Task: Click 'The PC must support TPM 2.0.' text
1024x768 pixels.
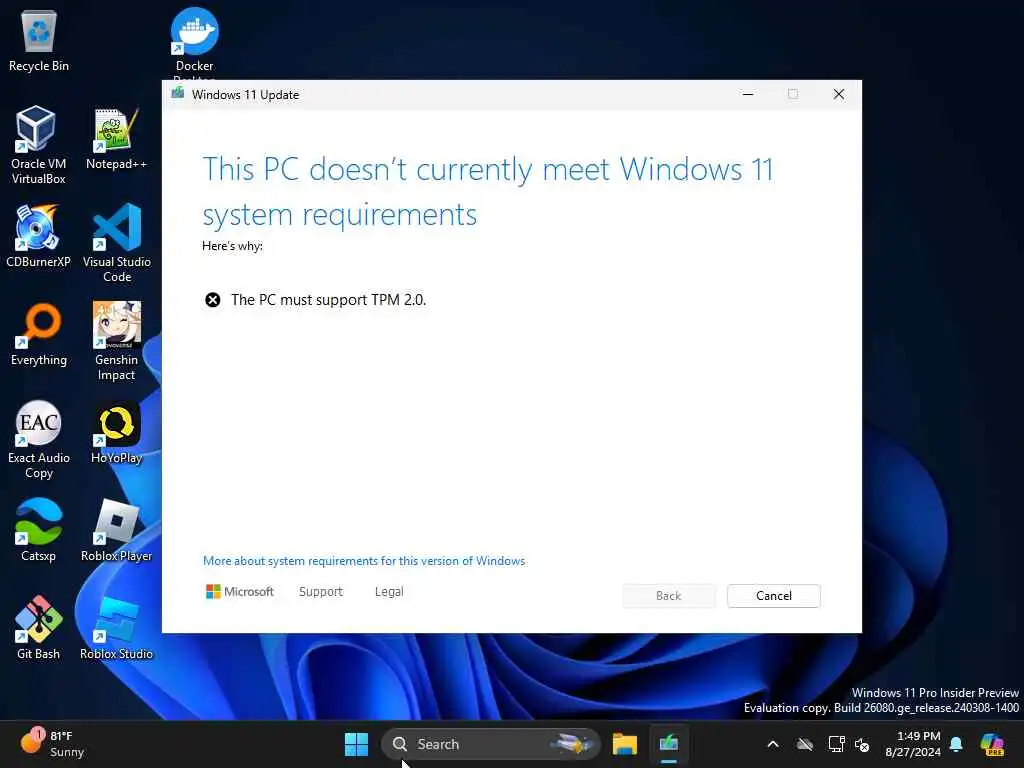Action: (328, 300)
